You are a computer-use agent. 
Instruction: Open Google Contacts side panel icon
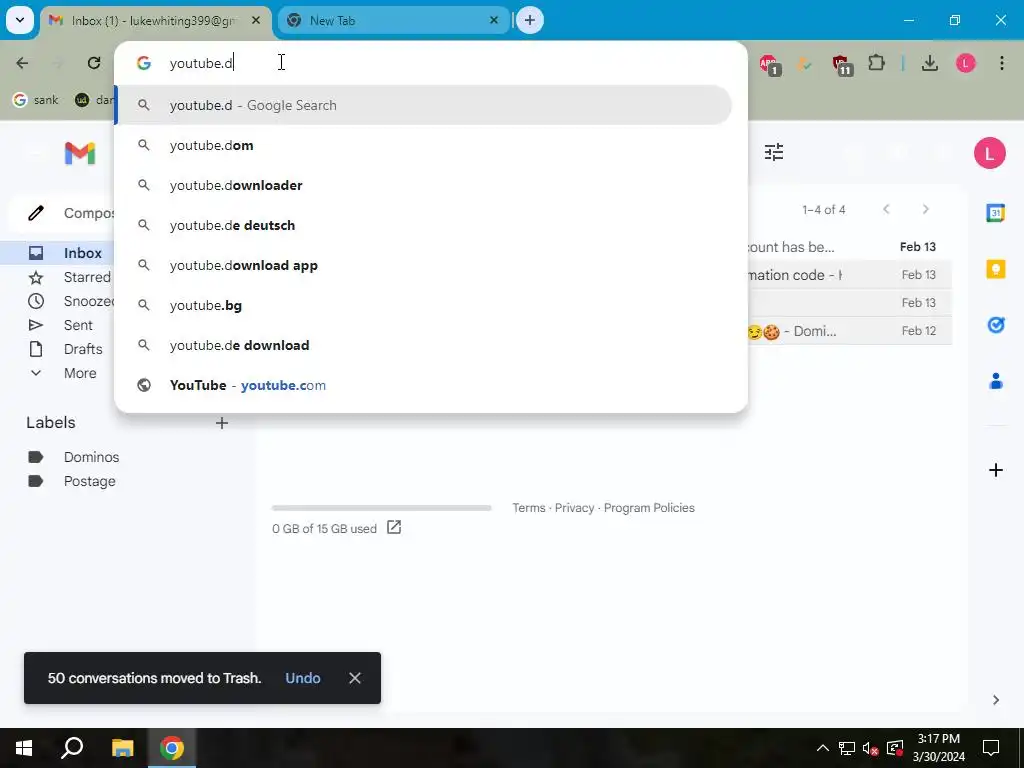pyautogui.click(x=995, y=381)
